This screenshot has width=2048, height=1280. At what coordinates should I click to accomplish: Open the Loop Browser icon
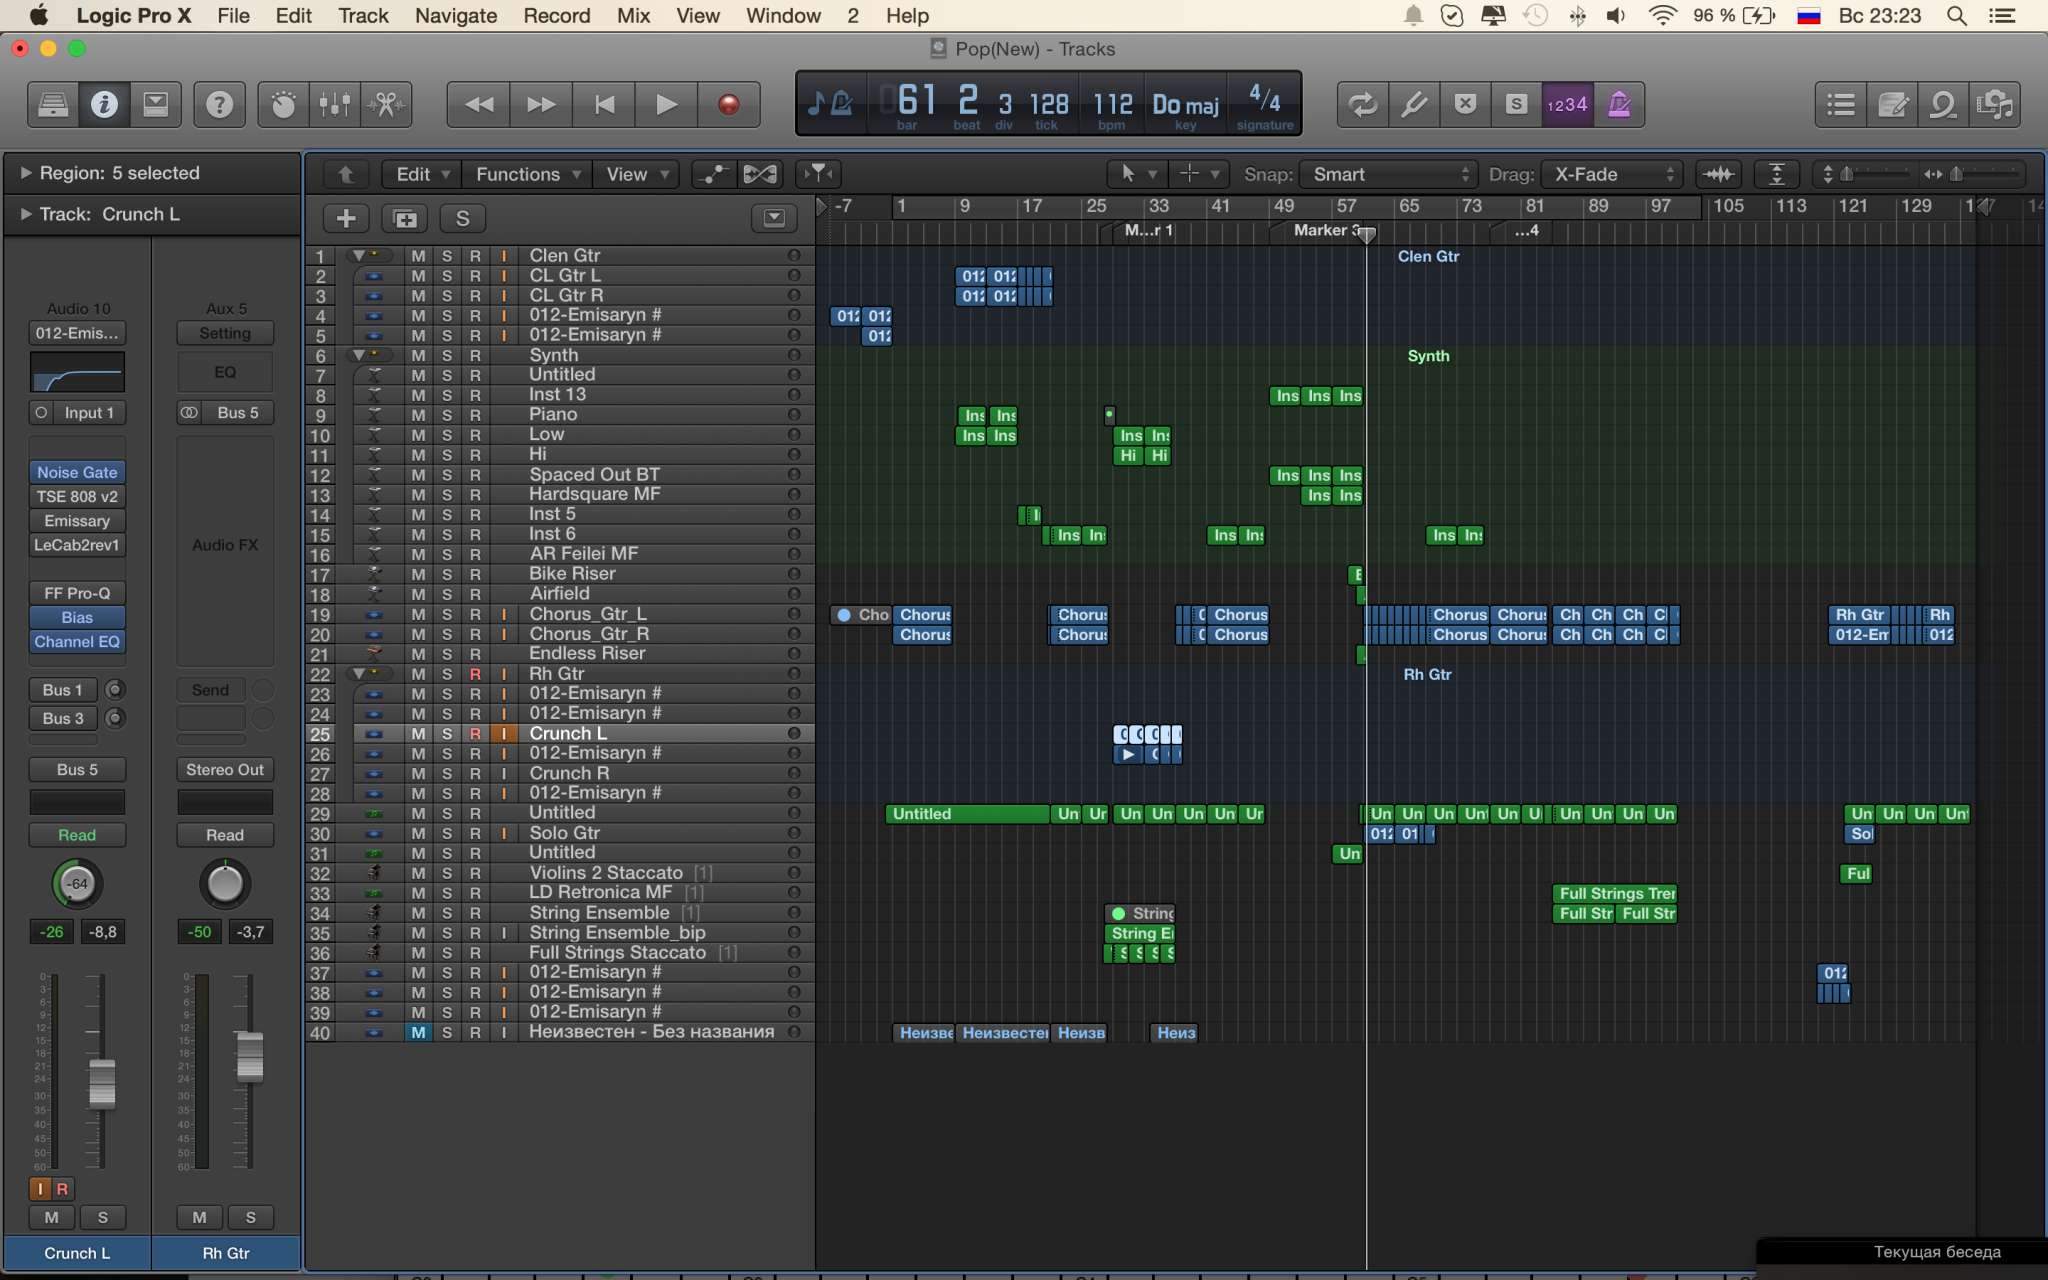tap(1943, 104)
